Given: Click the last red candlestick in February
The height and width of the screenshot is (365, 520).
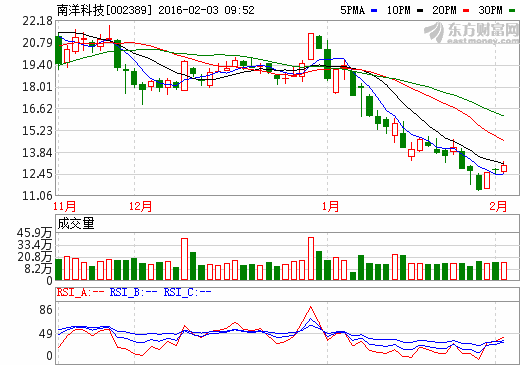Looking at the screenshot, I should pos(504,168).
